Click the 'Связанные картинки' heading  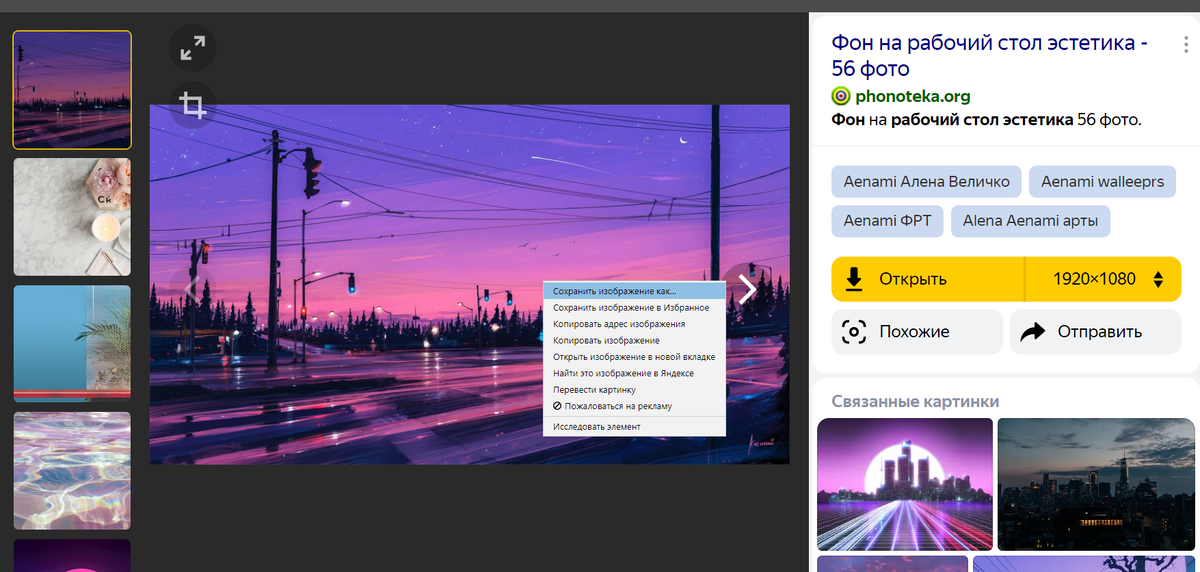915,402
